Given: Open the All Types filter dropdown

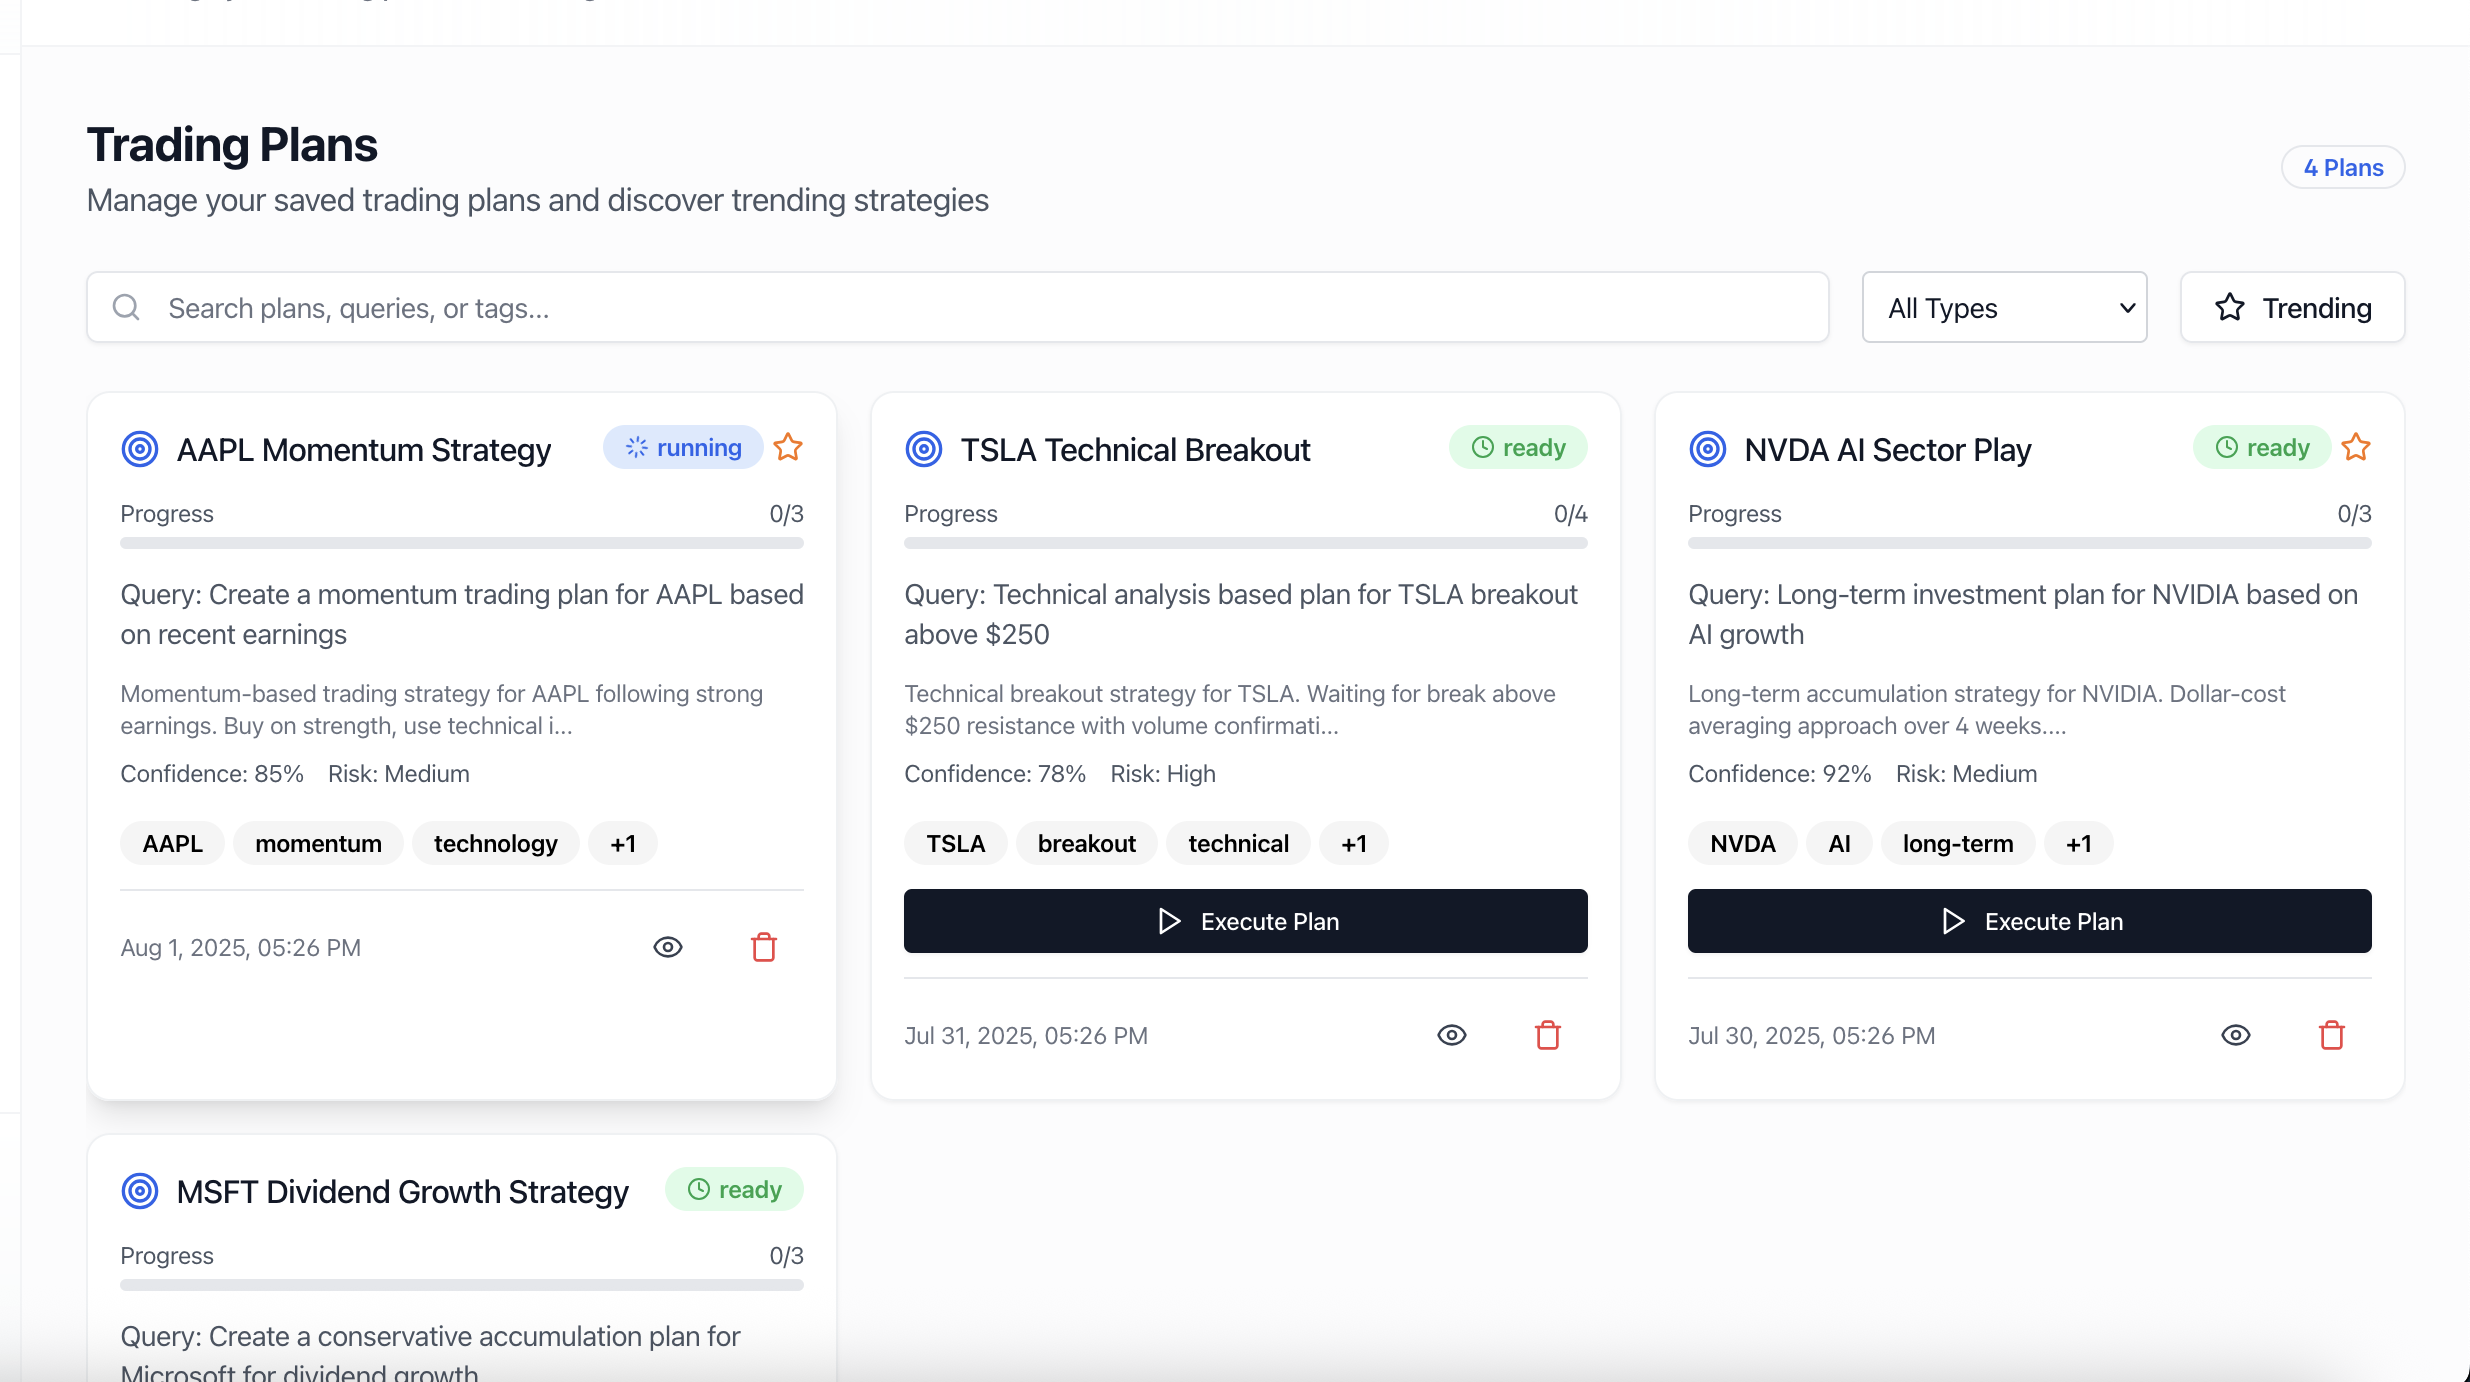Looking at the screenshot, I should click(2004, 307).
